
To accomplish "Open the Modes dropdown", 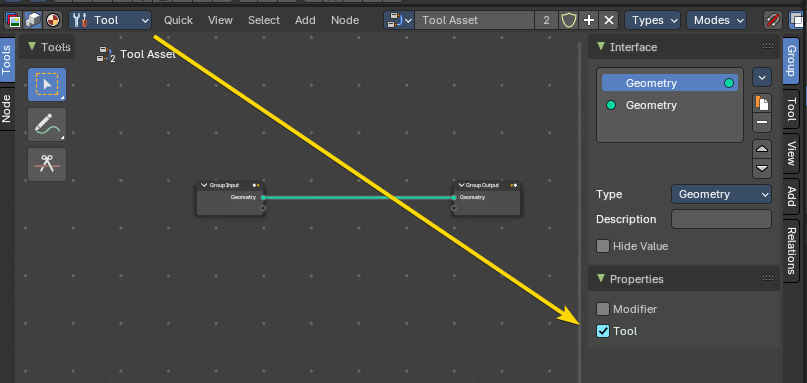I will (716, 21).
